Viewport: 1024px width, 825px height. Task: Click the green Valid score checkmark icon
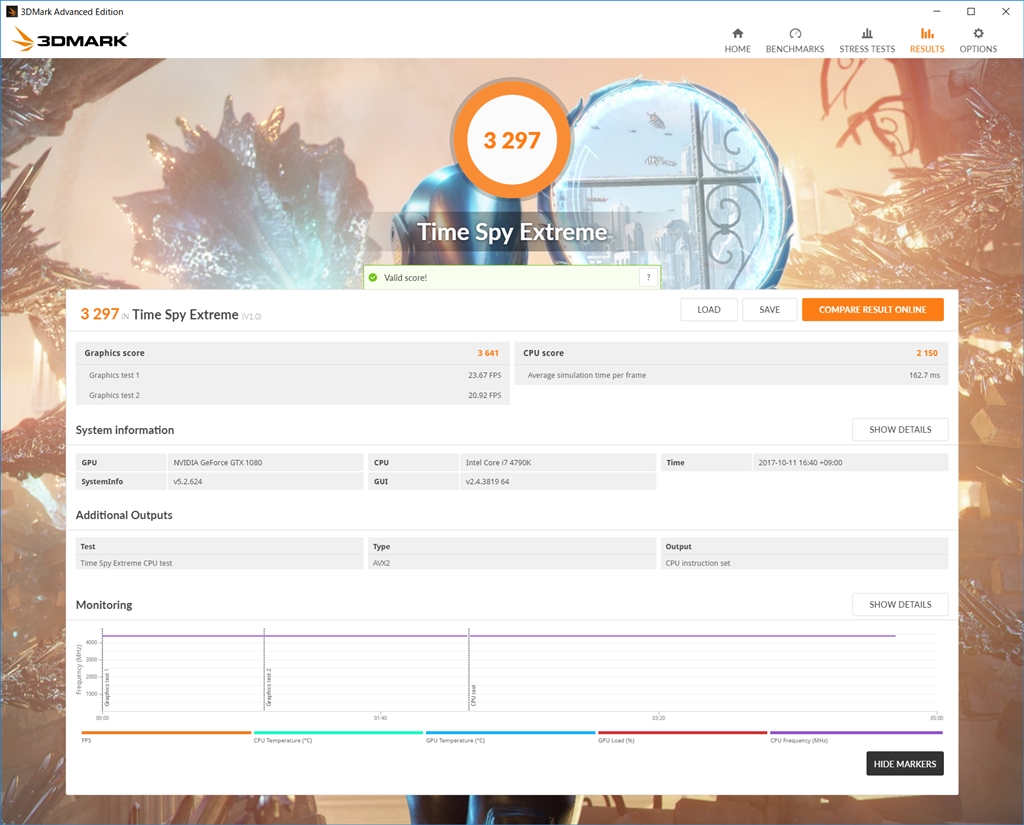coord(373,278)
